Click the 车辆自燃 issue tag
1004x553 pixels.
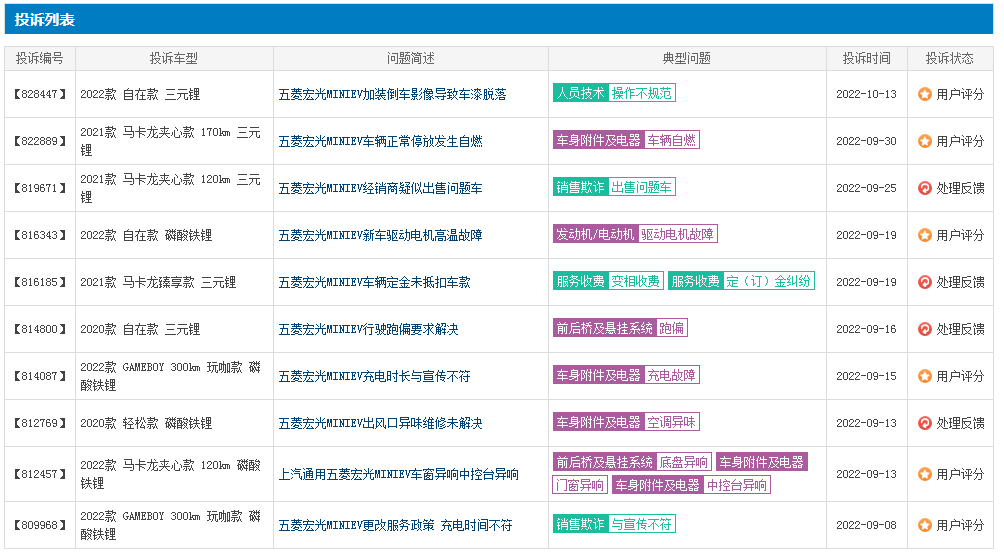[671, 140]
